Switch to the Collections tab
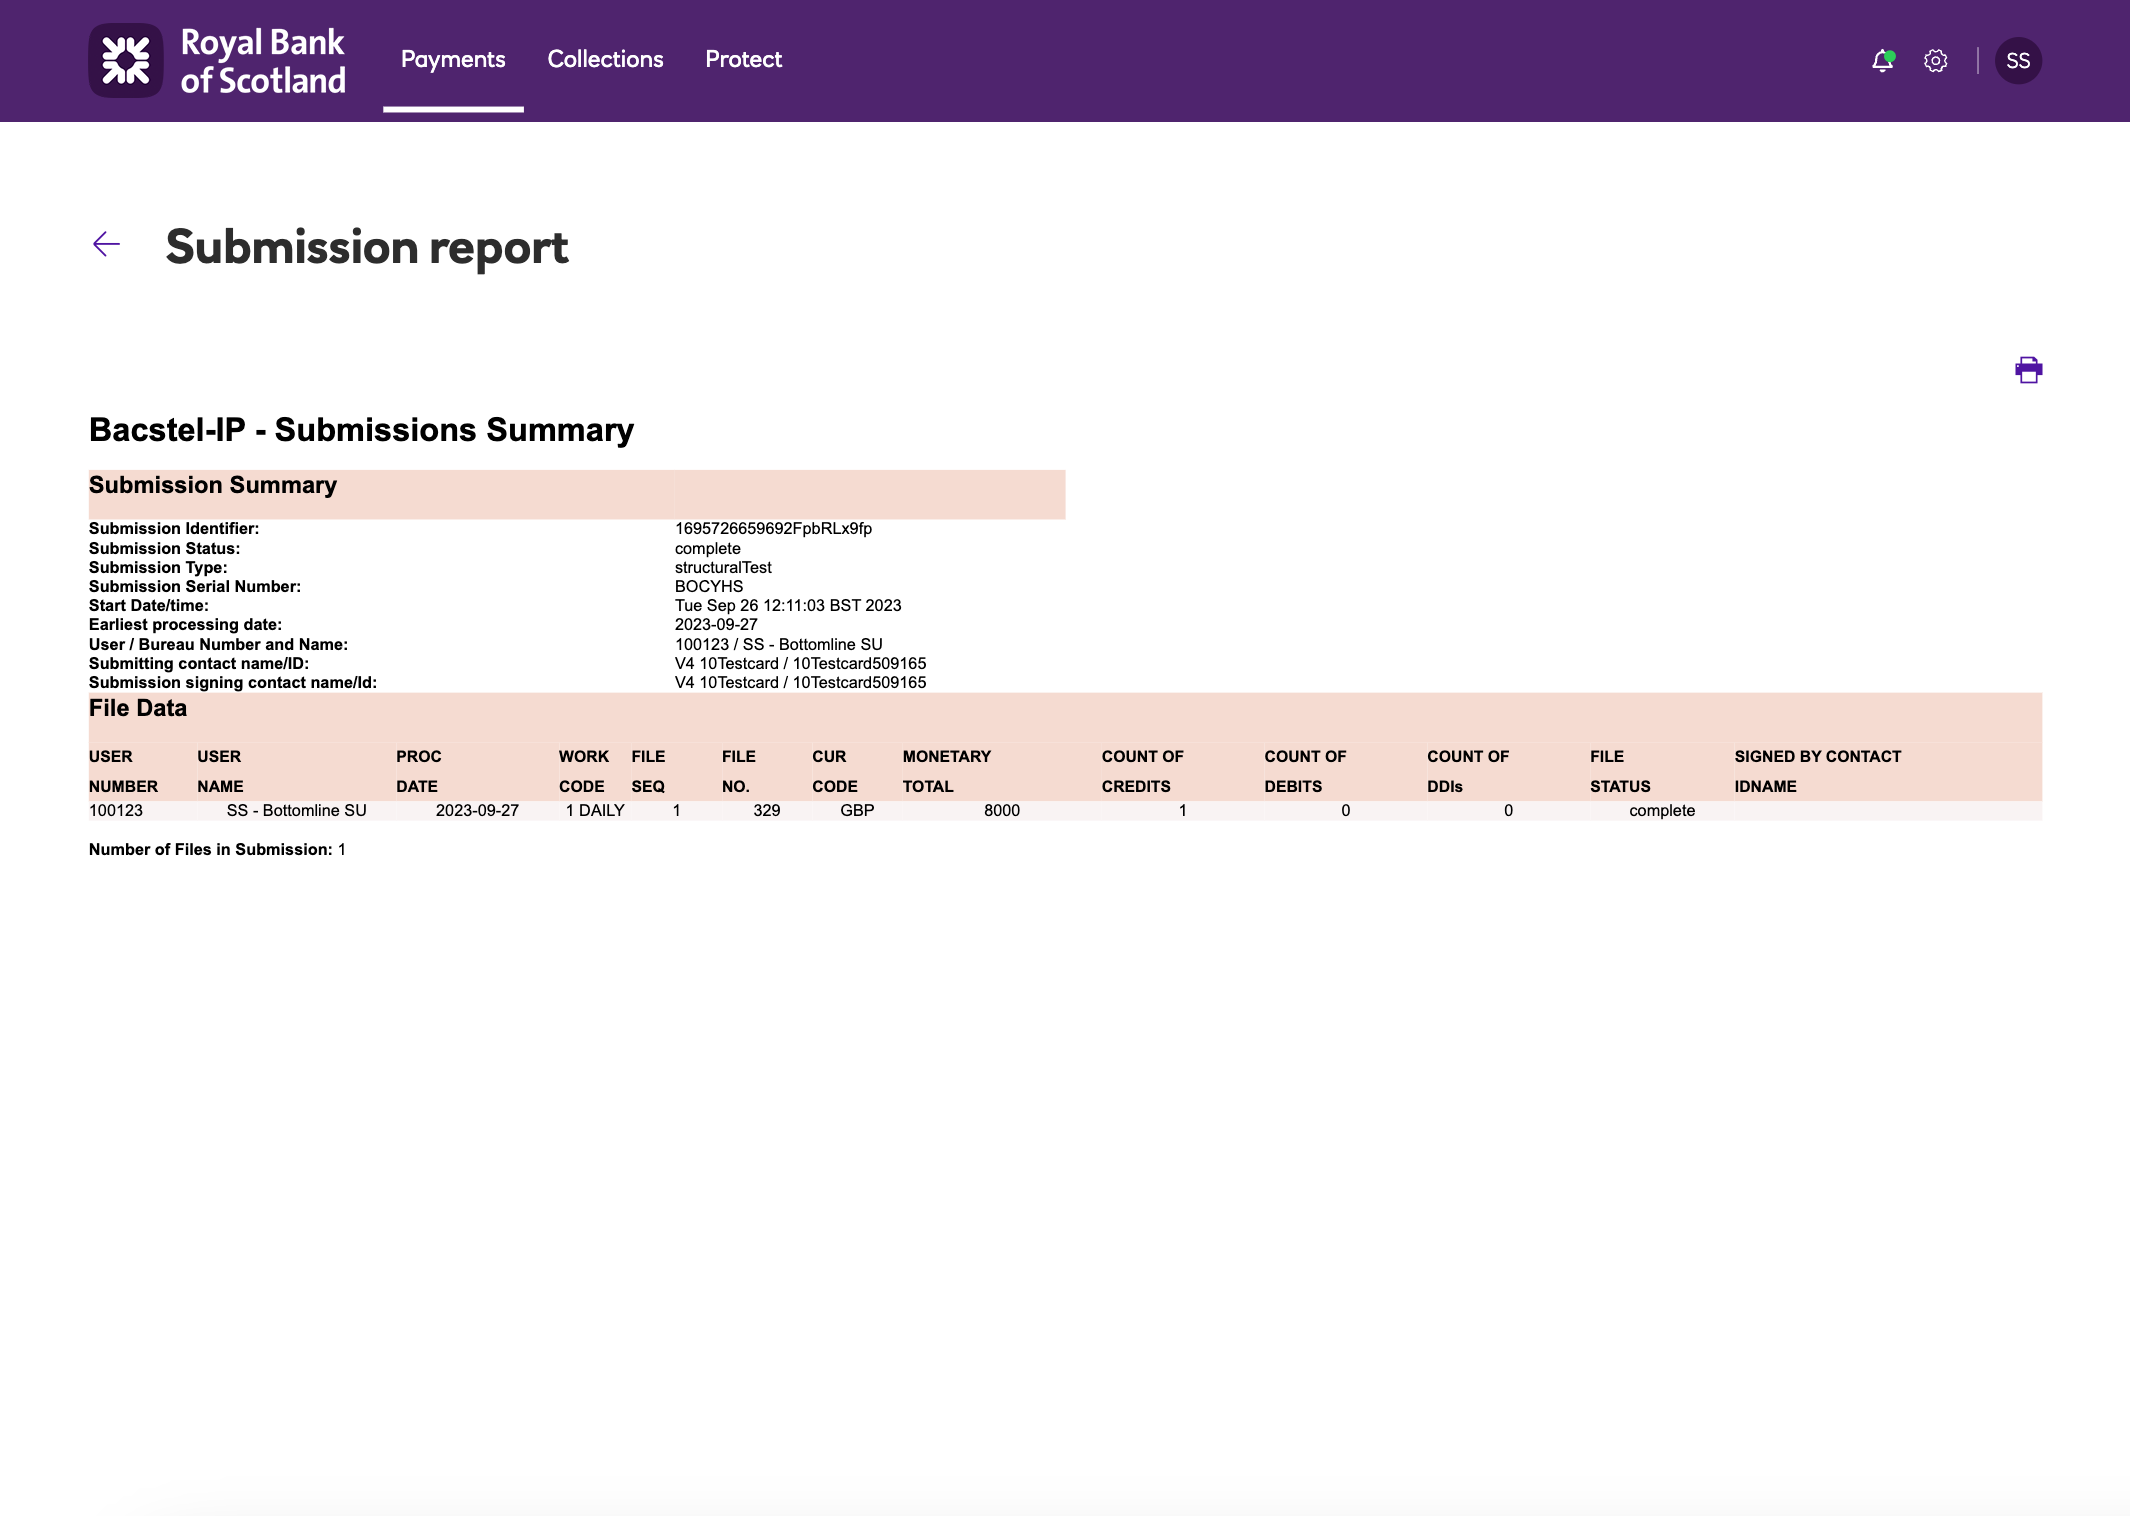This screenshot has width=2130, height=1516. click(605, 60)
